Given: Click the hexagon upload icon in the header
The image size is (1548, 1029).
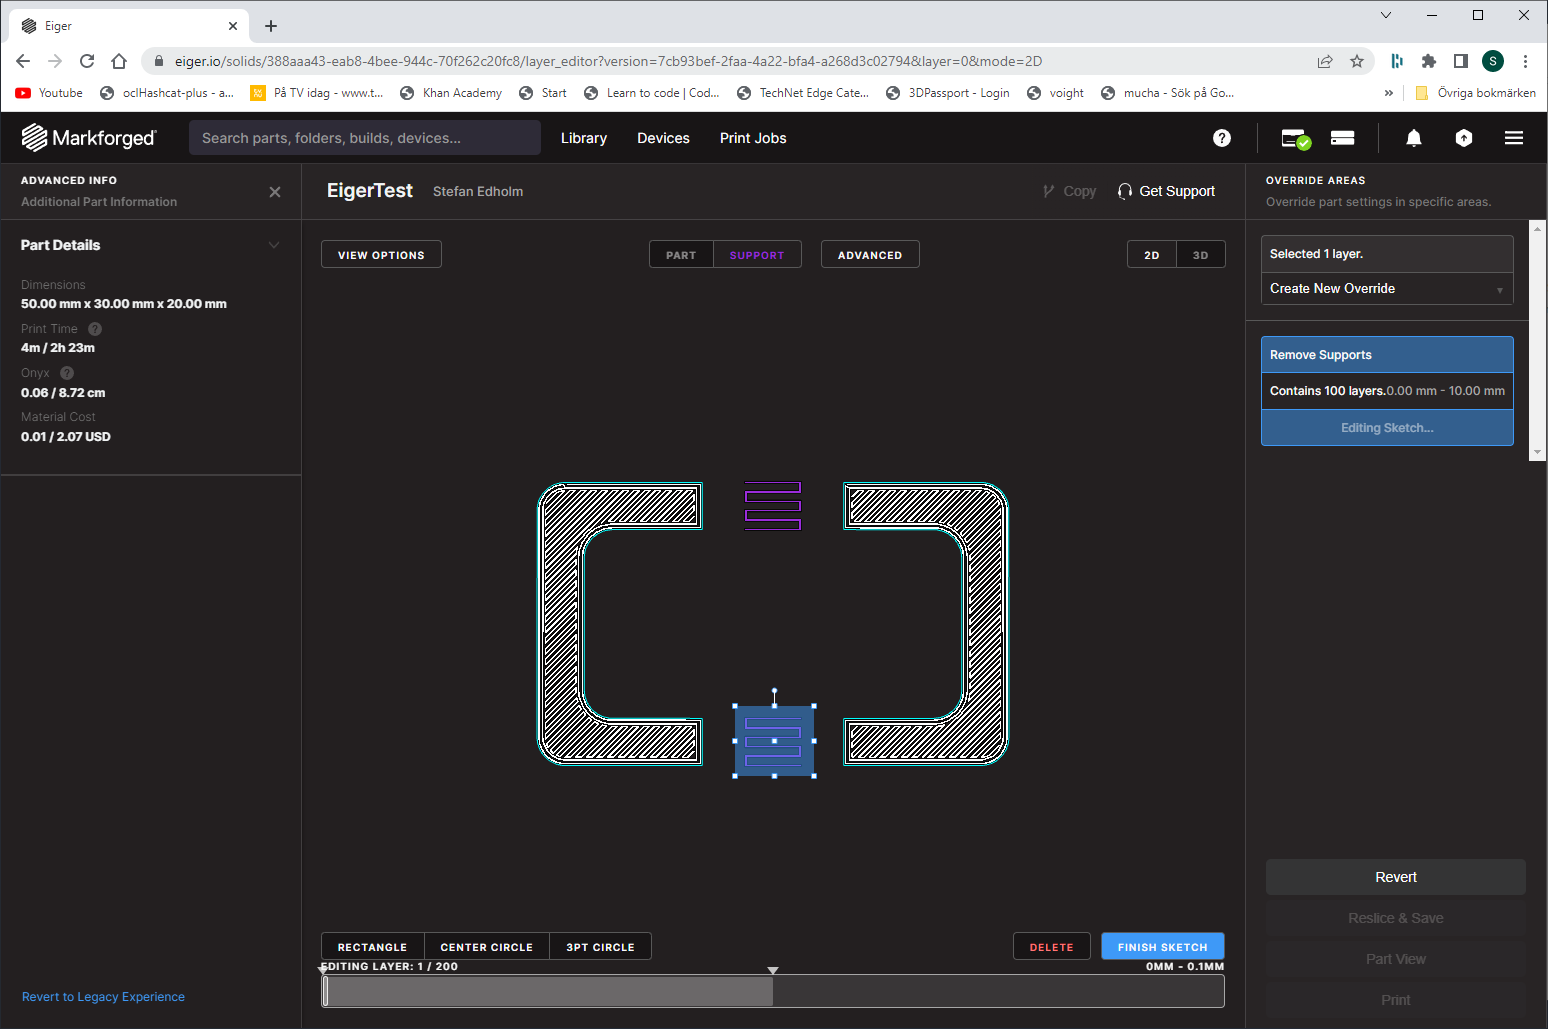Looking at the screenshot, I should click(x=1463, y=138).
